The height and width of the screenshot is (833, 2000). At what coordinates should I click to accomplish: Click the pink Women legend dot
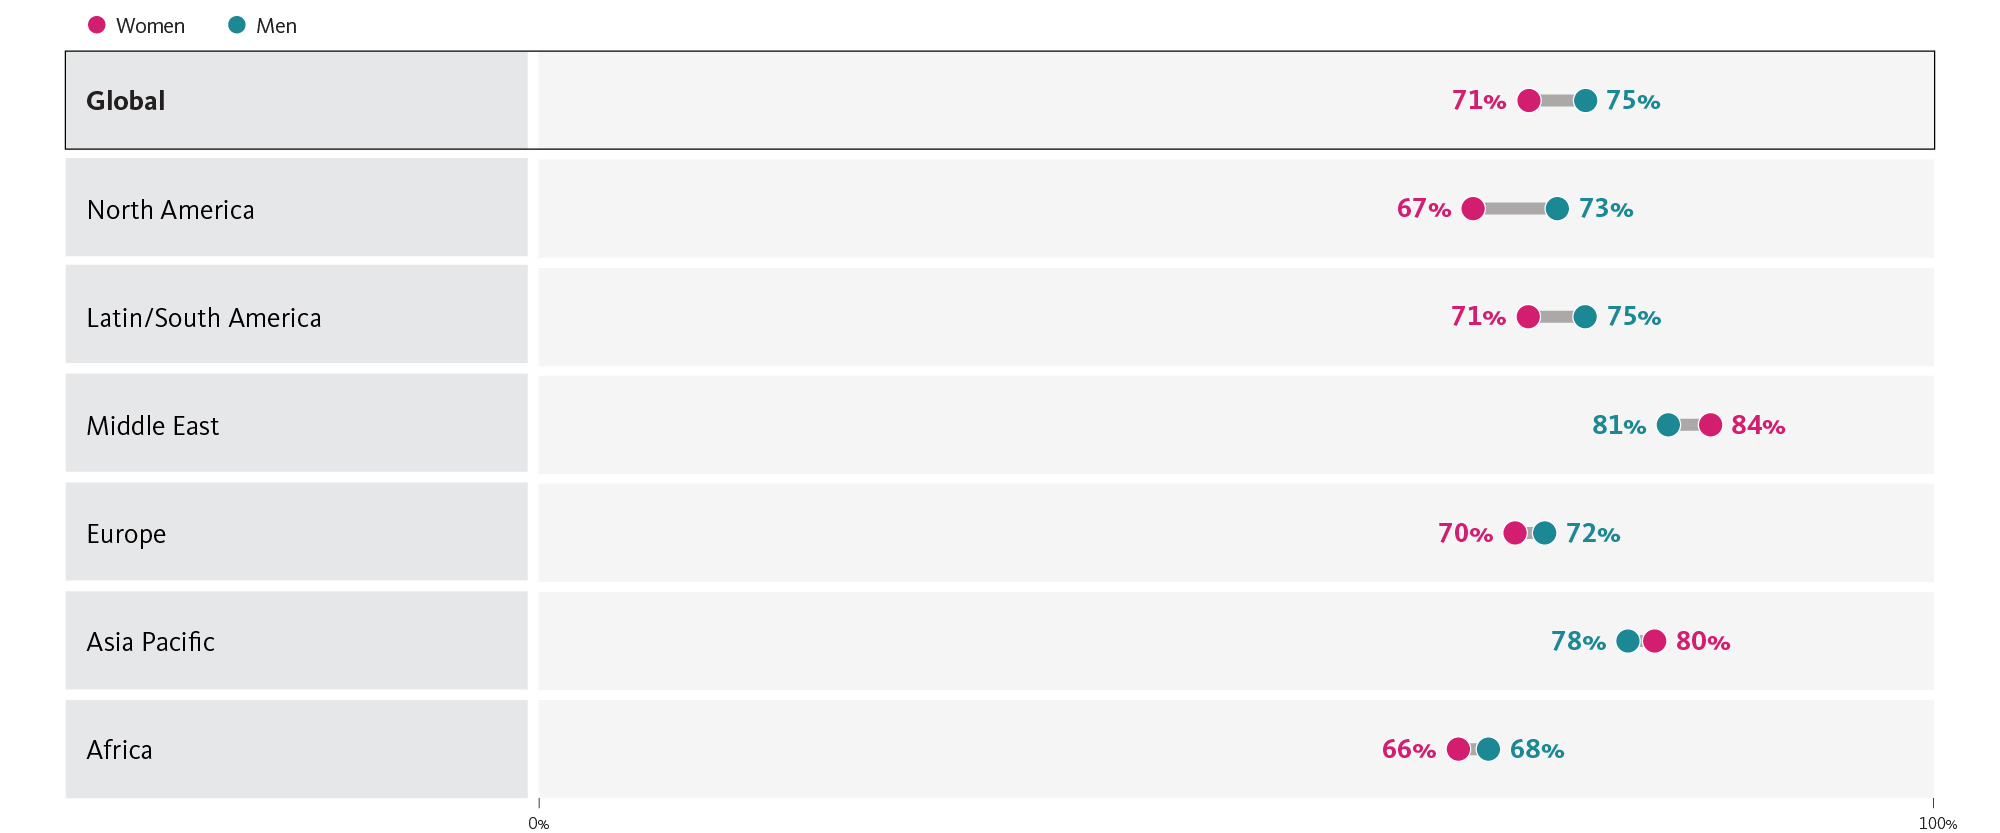point(97,25)
